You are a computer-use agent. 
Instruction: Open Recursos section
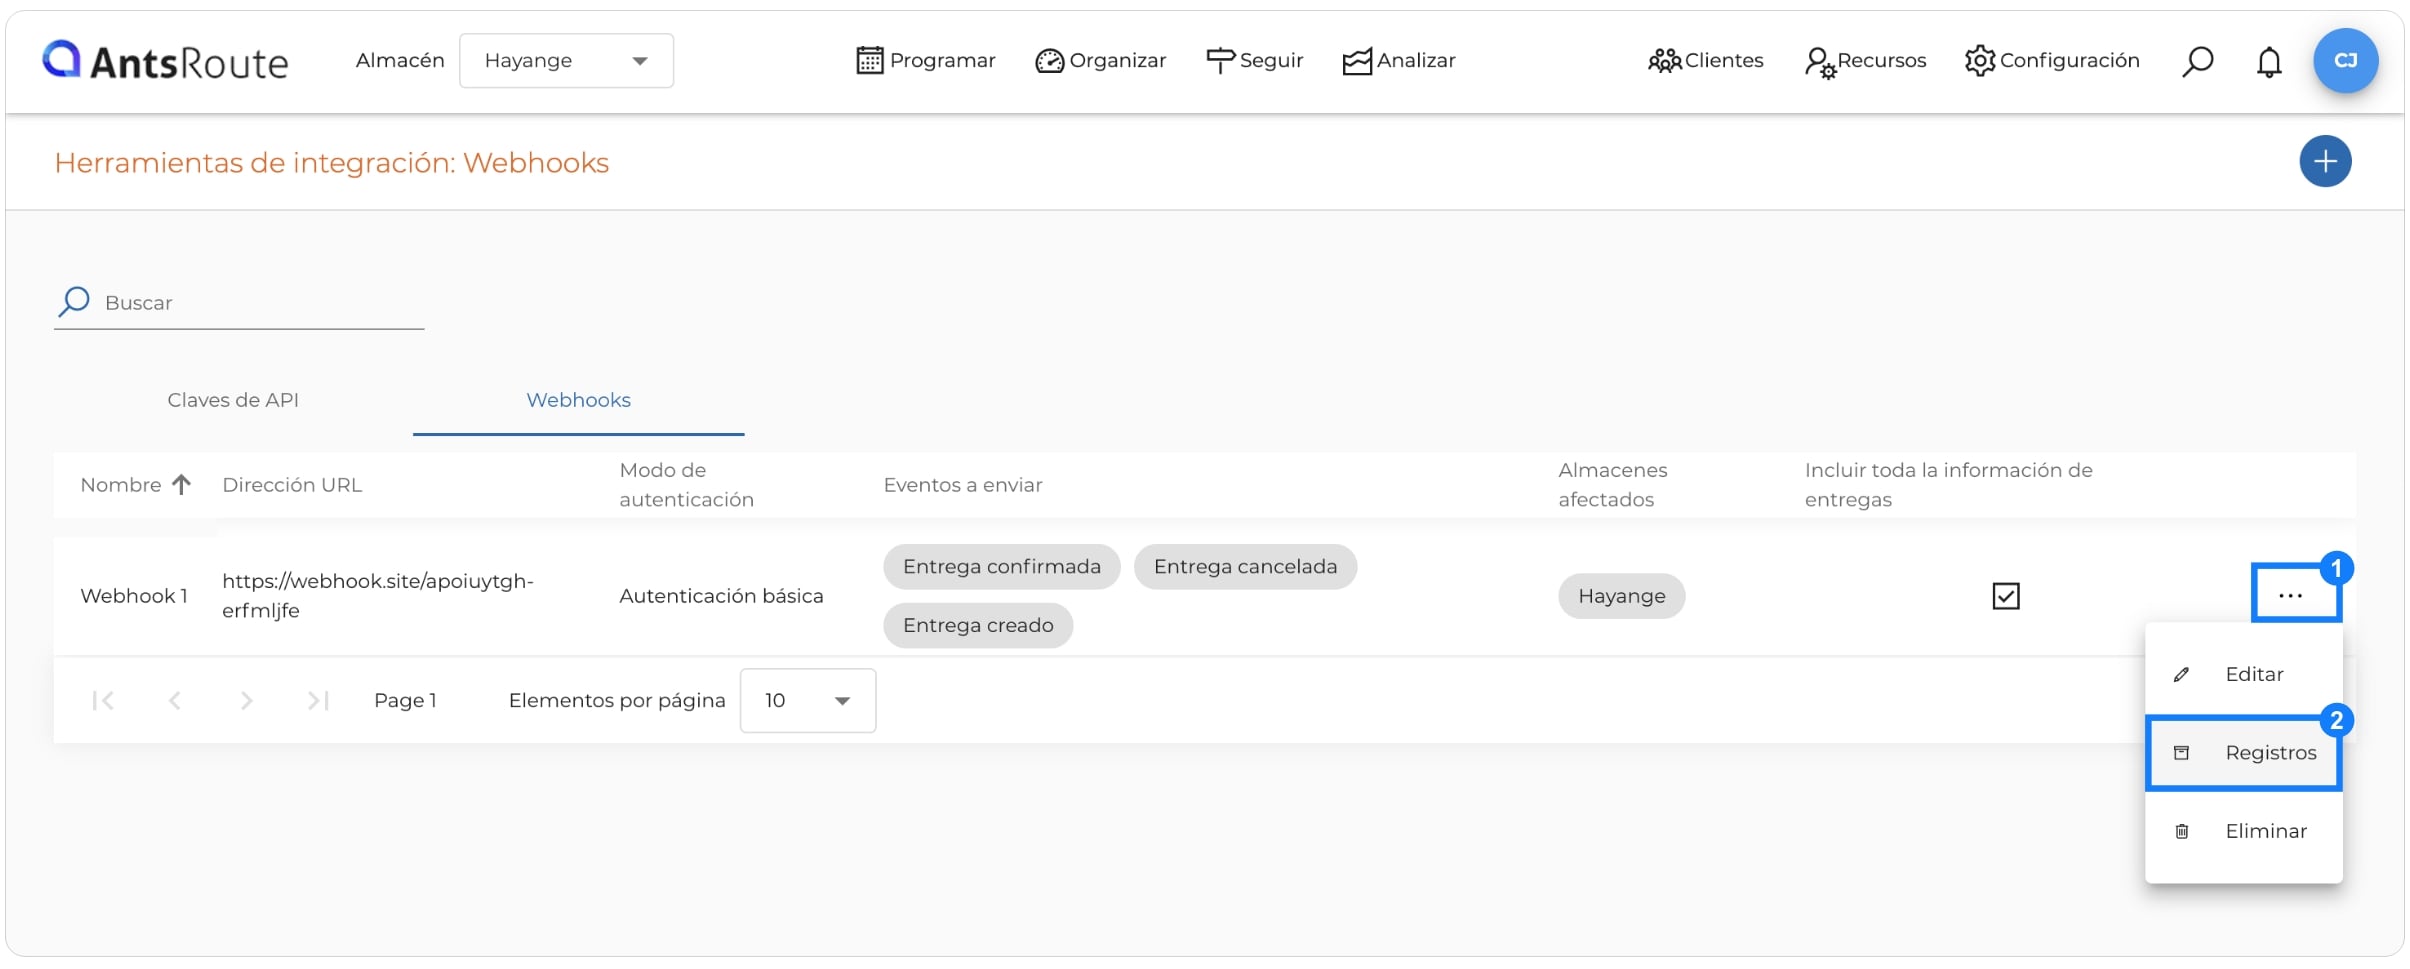[1866, 61]
